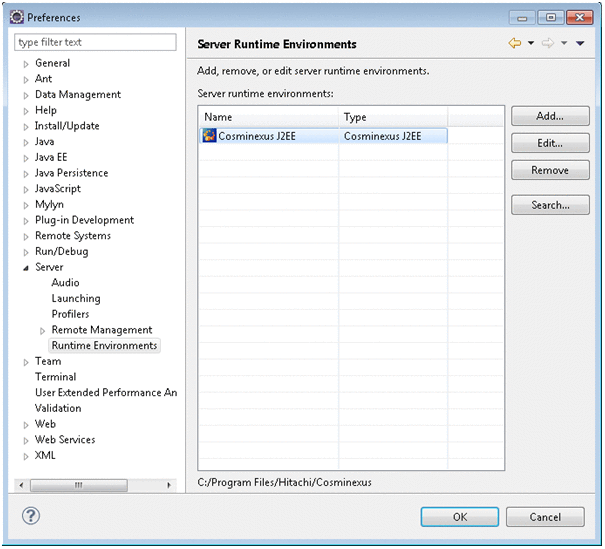The image size is (605, 549).
Task: Click the help question mark icon
Action: (x=30, y=517)
